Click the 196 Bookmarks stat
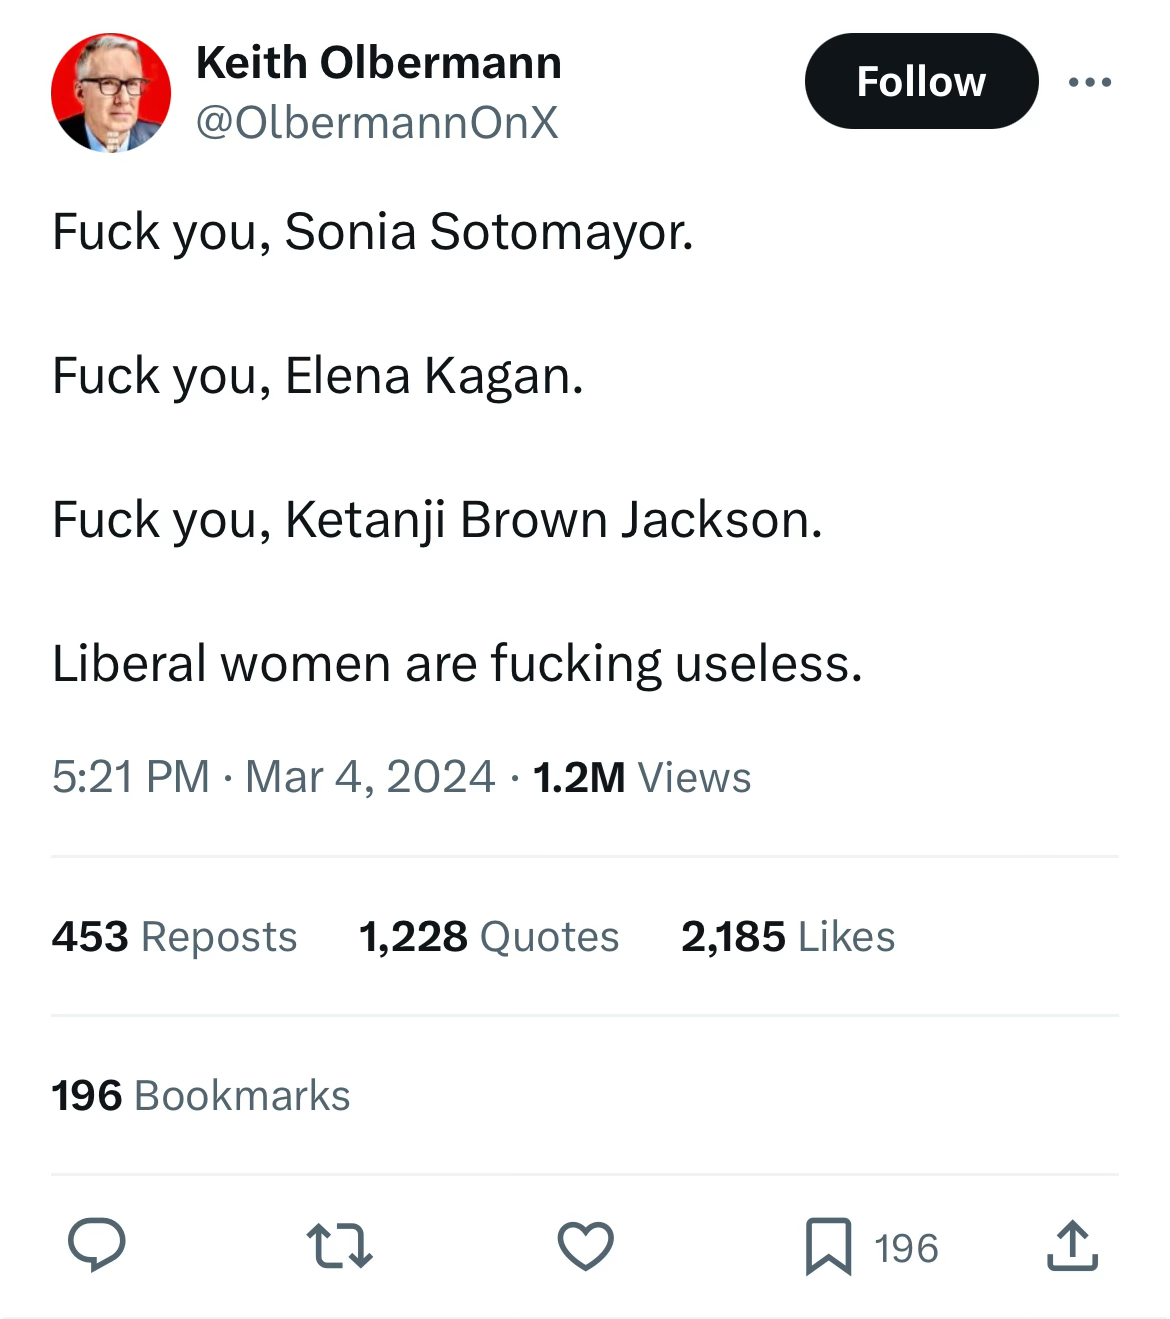Viewport: 1170px width, 1319px height. point(200,1096)
